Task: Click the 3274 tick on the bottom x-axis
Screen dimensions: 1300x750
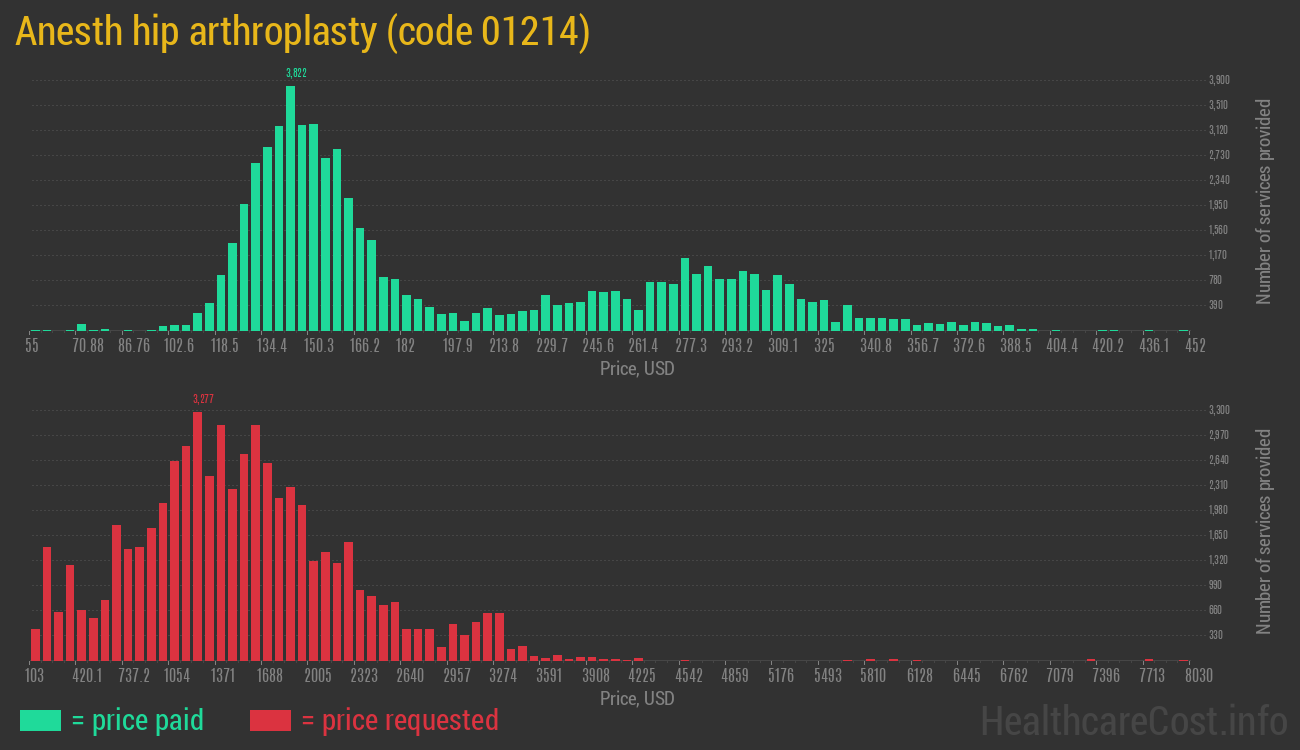Action: (x=503, y=676)
